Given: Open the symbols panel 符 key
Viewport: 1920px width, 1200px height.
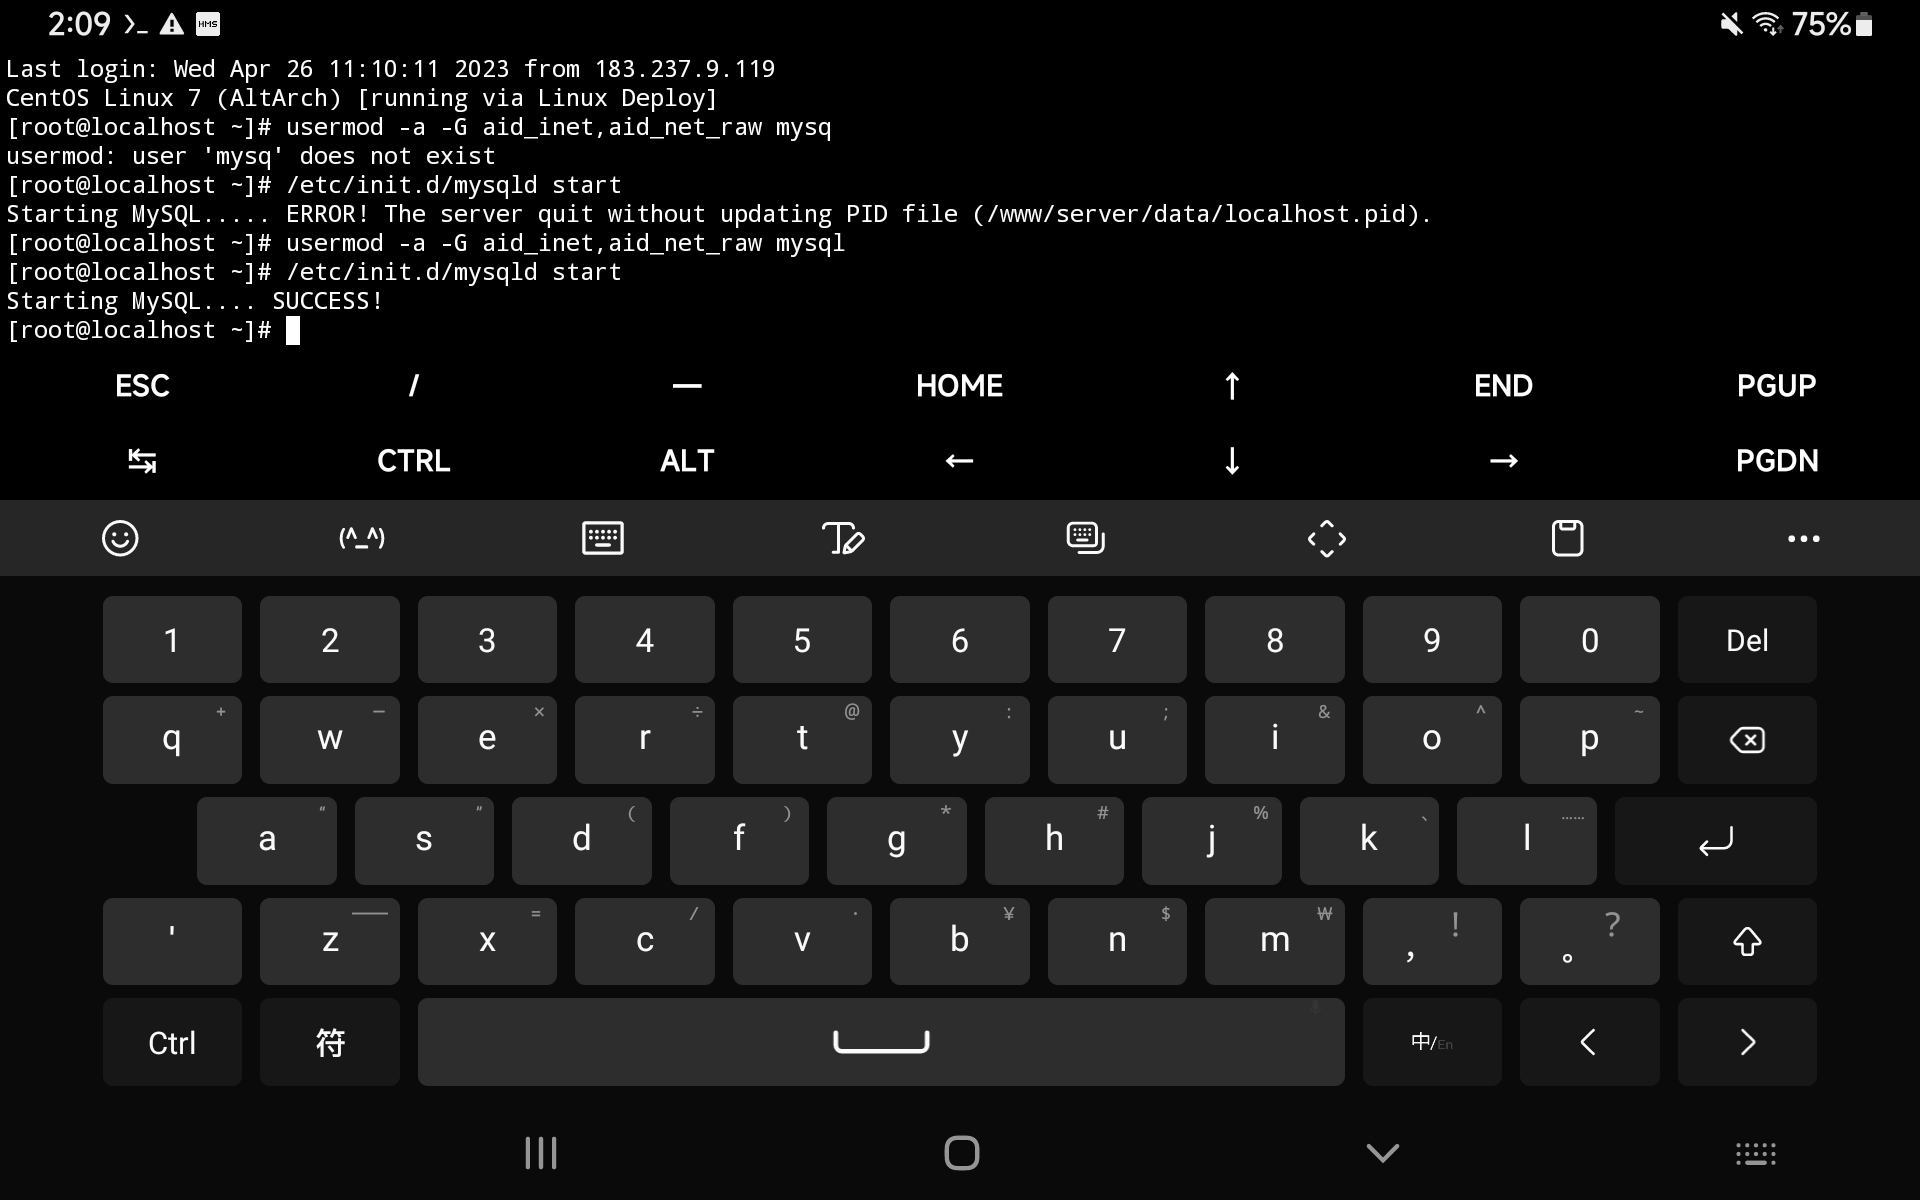Looking at the screenshot, I should click(330, 1042).
